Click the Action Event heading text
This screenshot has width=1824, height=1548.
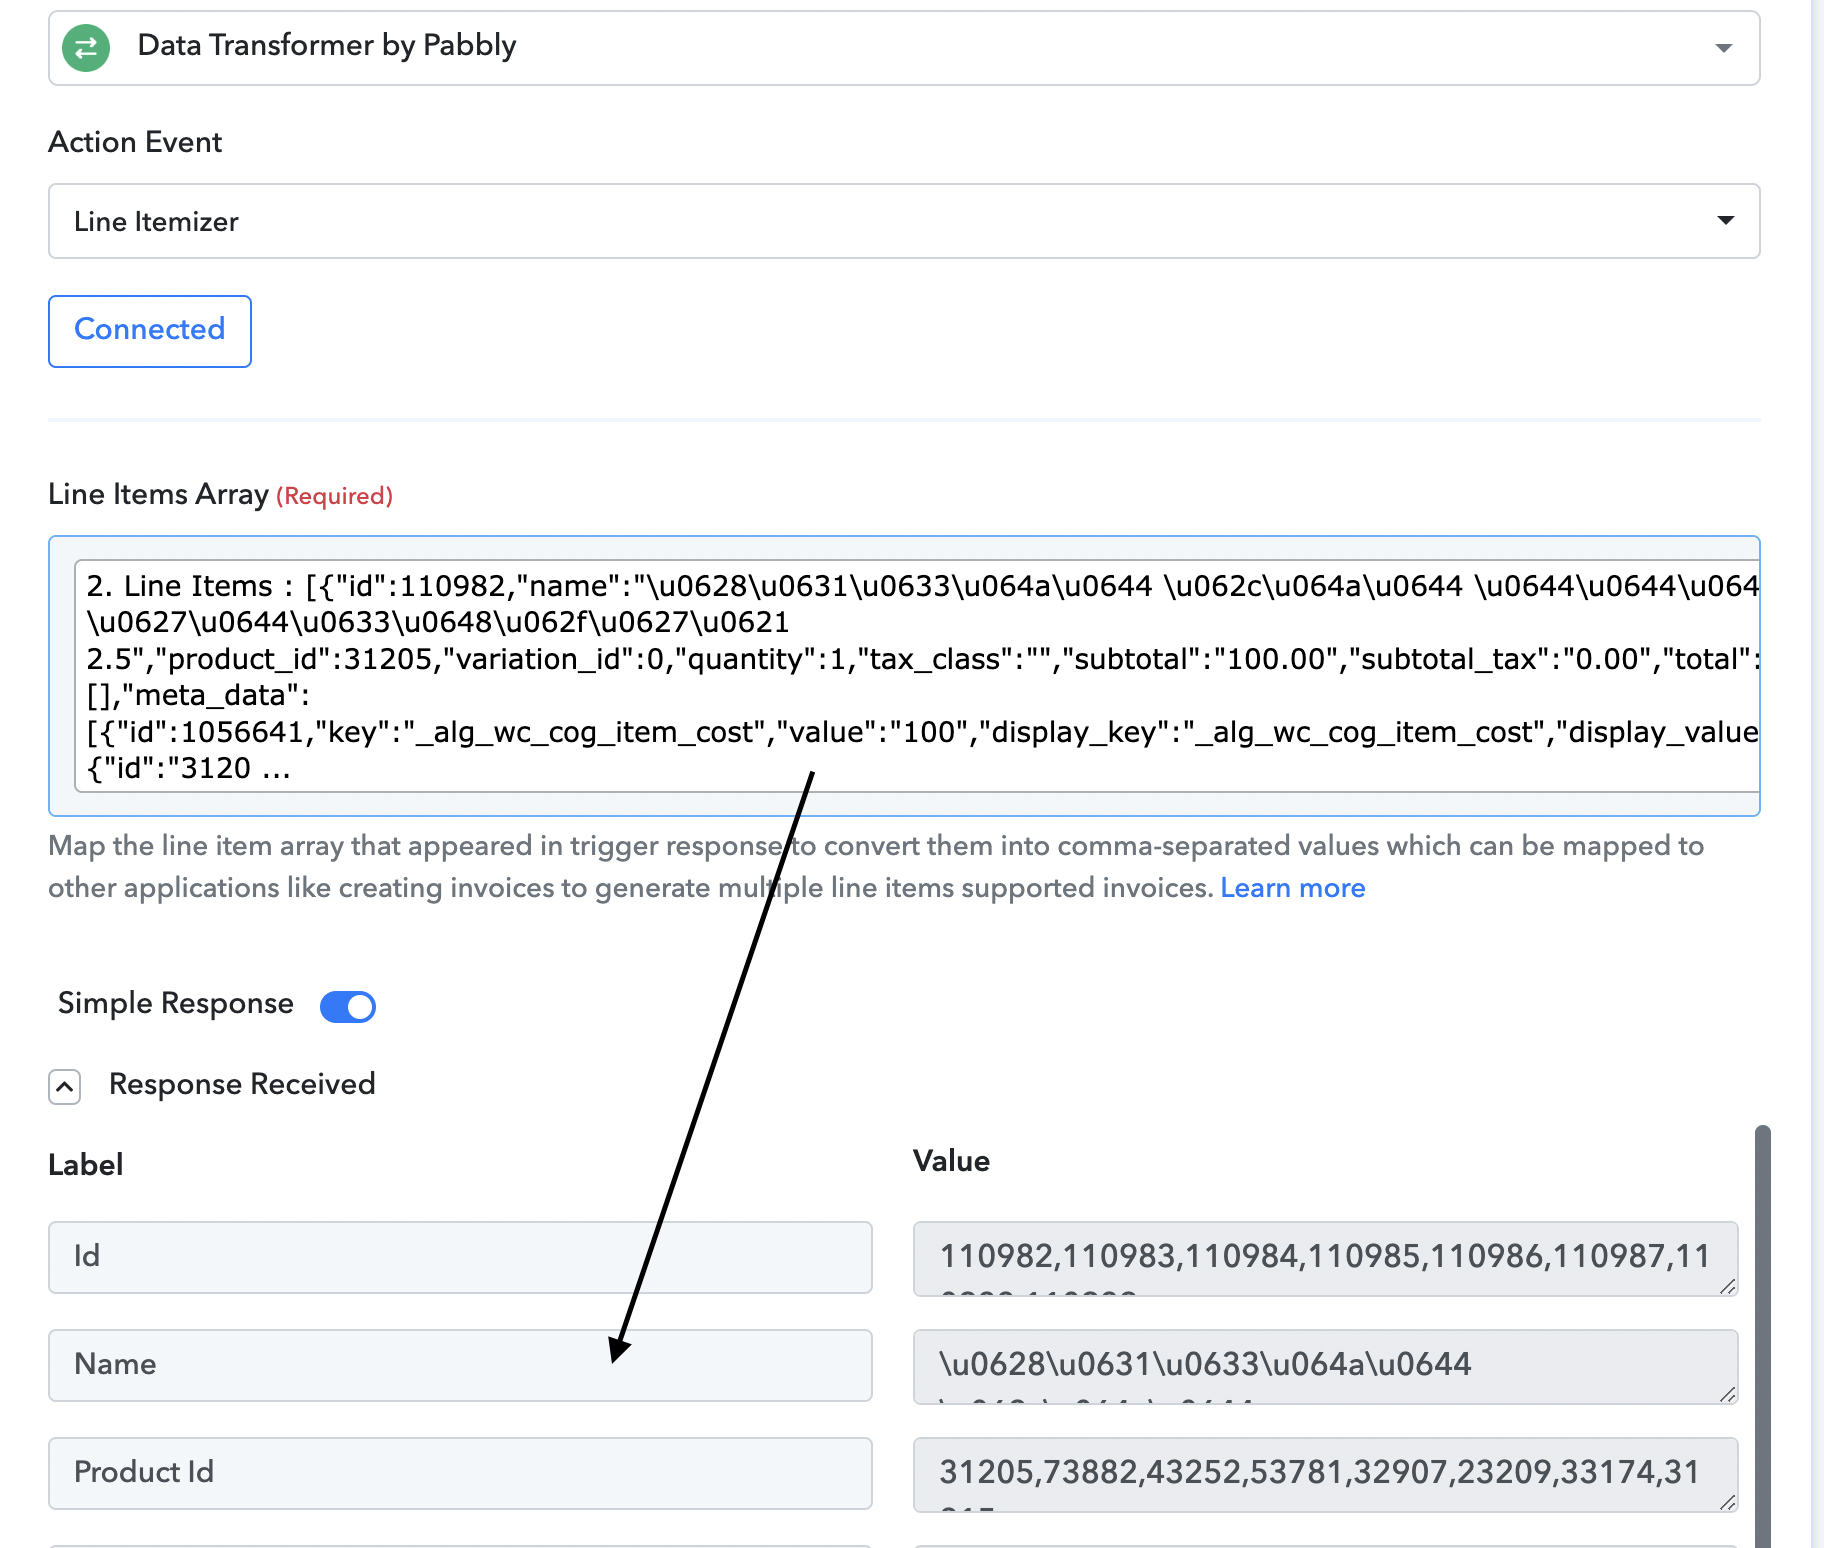(x=135, y=142)
